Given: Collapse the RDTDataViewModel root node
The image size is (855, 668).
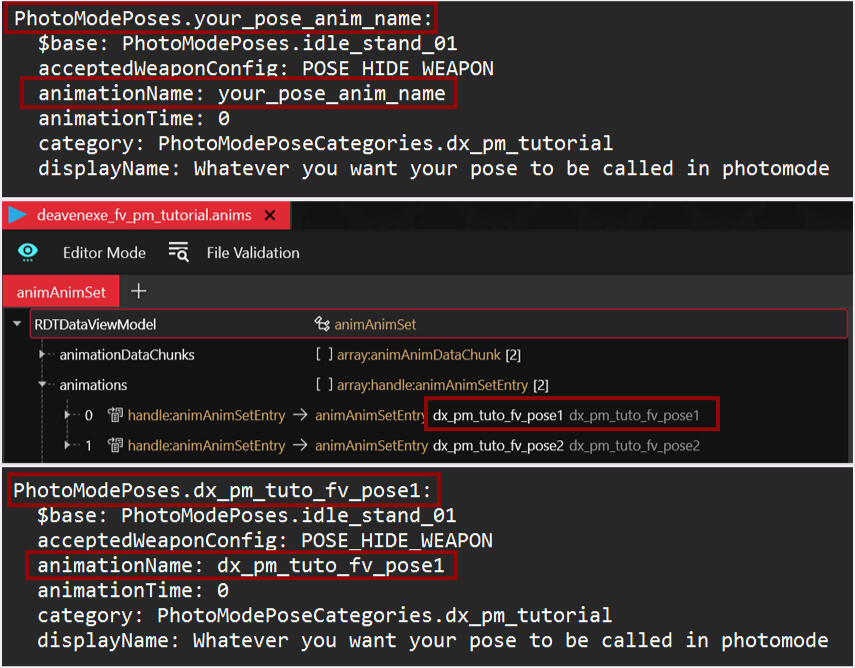Looking at the screenshot, I should pyautogui.click(x=18, y=324).
